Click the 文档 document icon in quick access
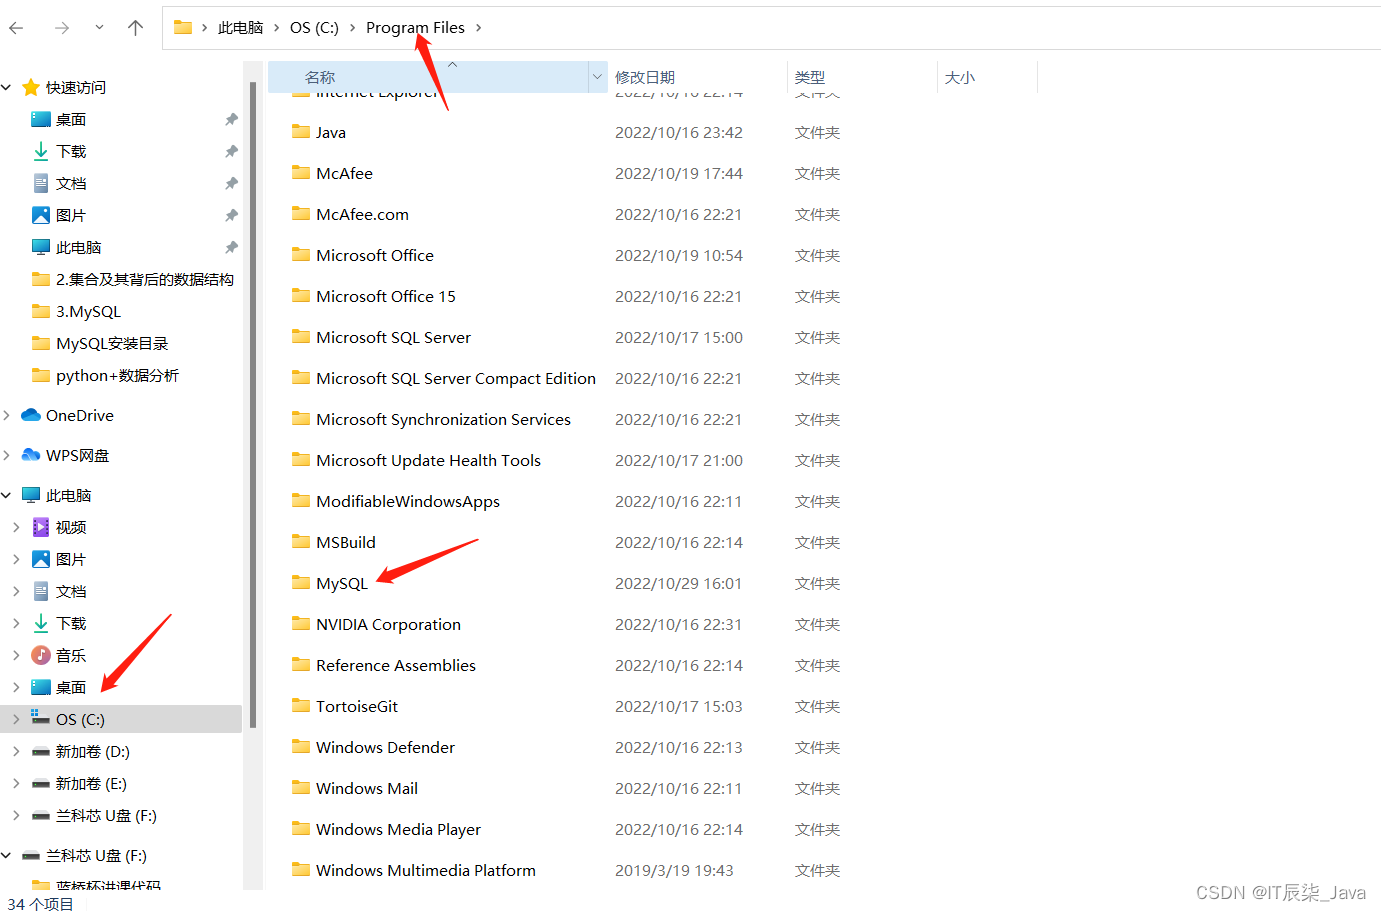This screenshot has height=911, width=1381. (x=41, y=183)
